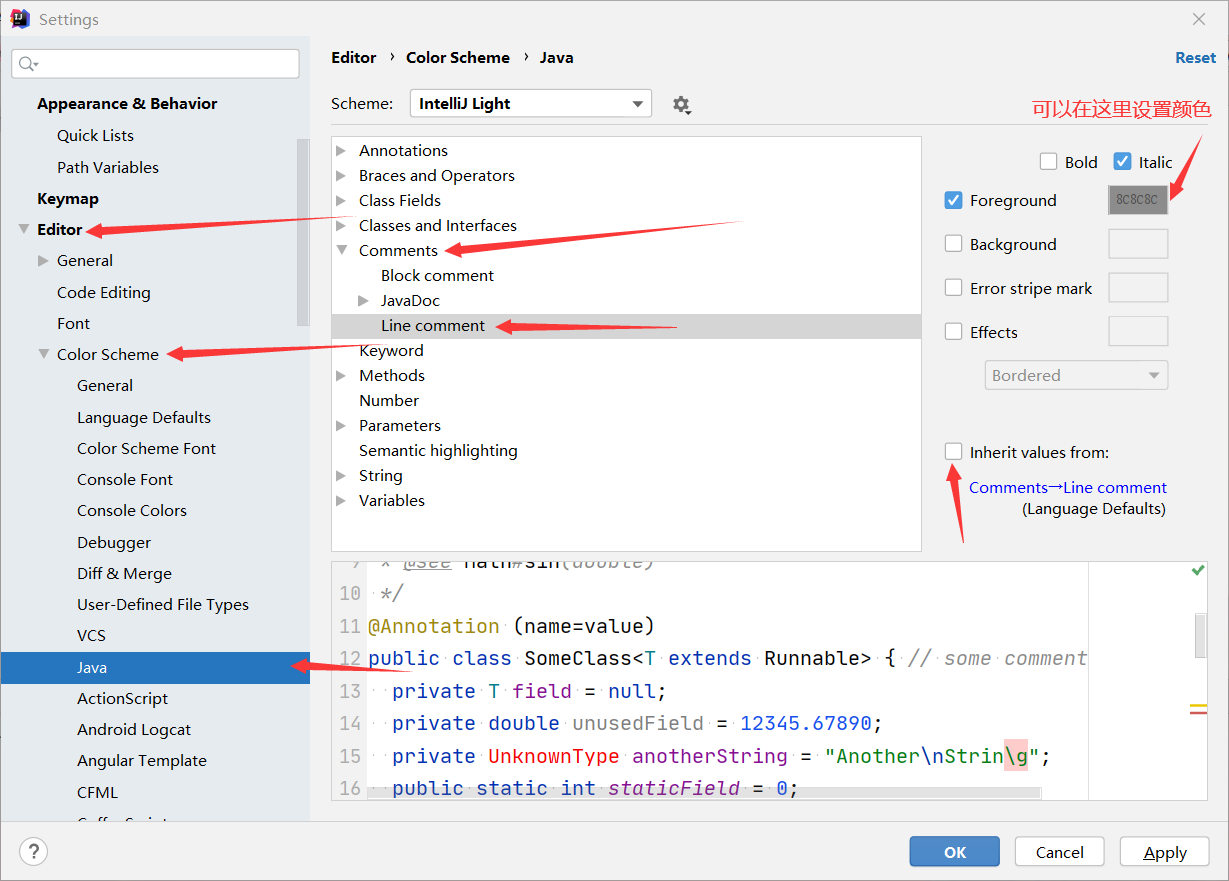Image resolution: width=1229 pixels, height=881 pixels.
Task: Open Code Editing settings
Action: click(104, 292)
